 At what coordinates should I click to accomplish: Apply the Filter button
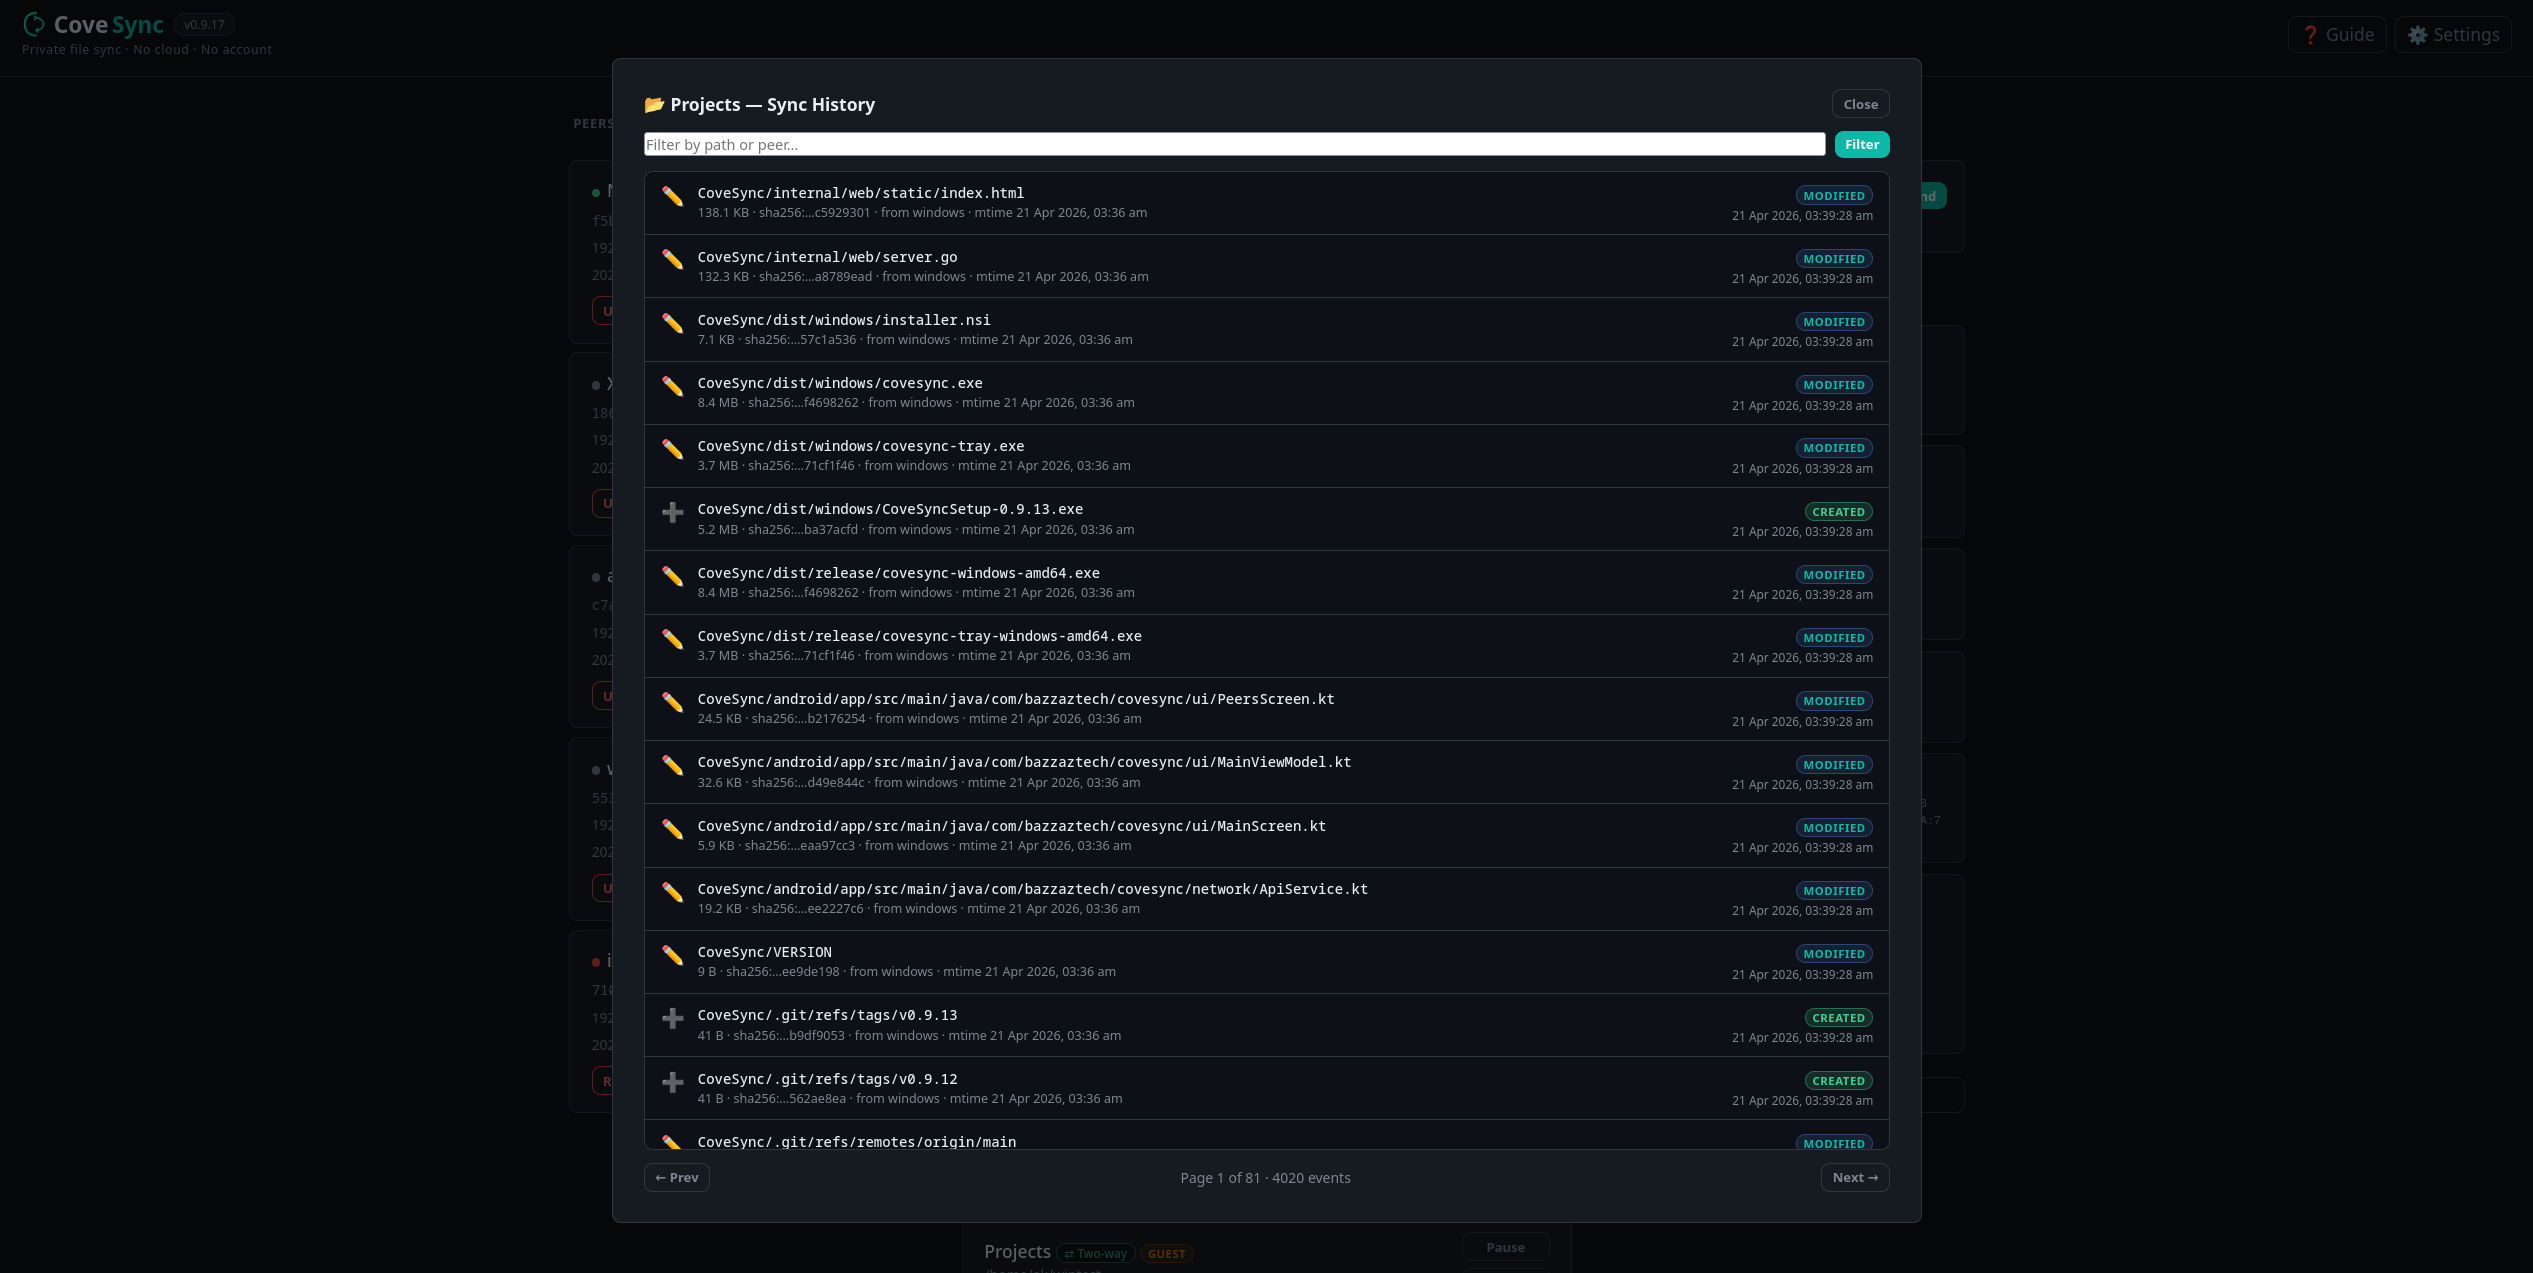pyautogui.click(x=1861, y=145)
